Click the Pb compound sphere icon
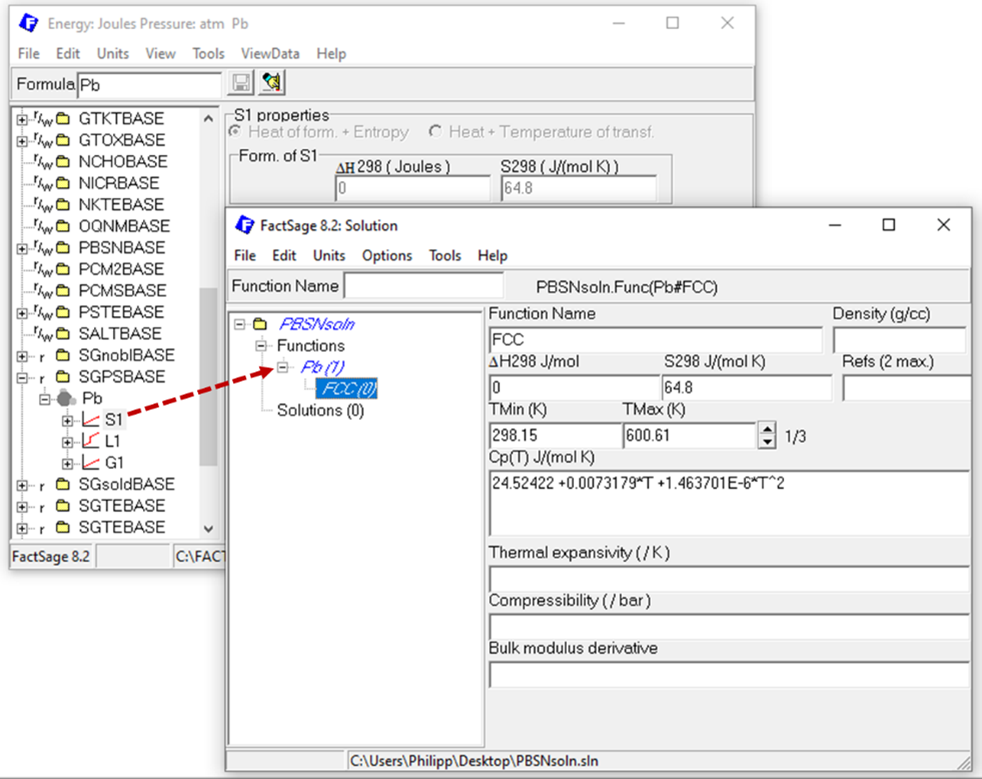 coord(66,398)
